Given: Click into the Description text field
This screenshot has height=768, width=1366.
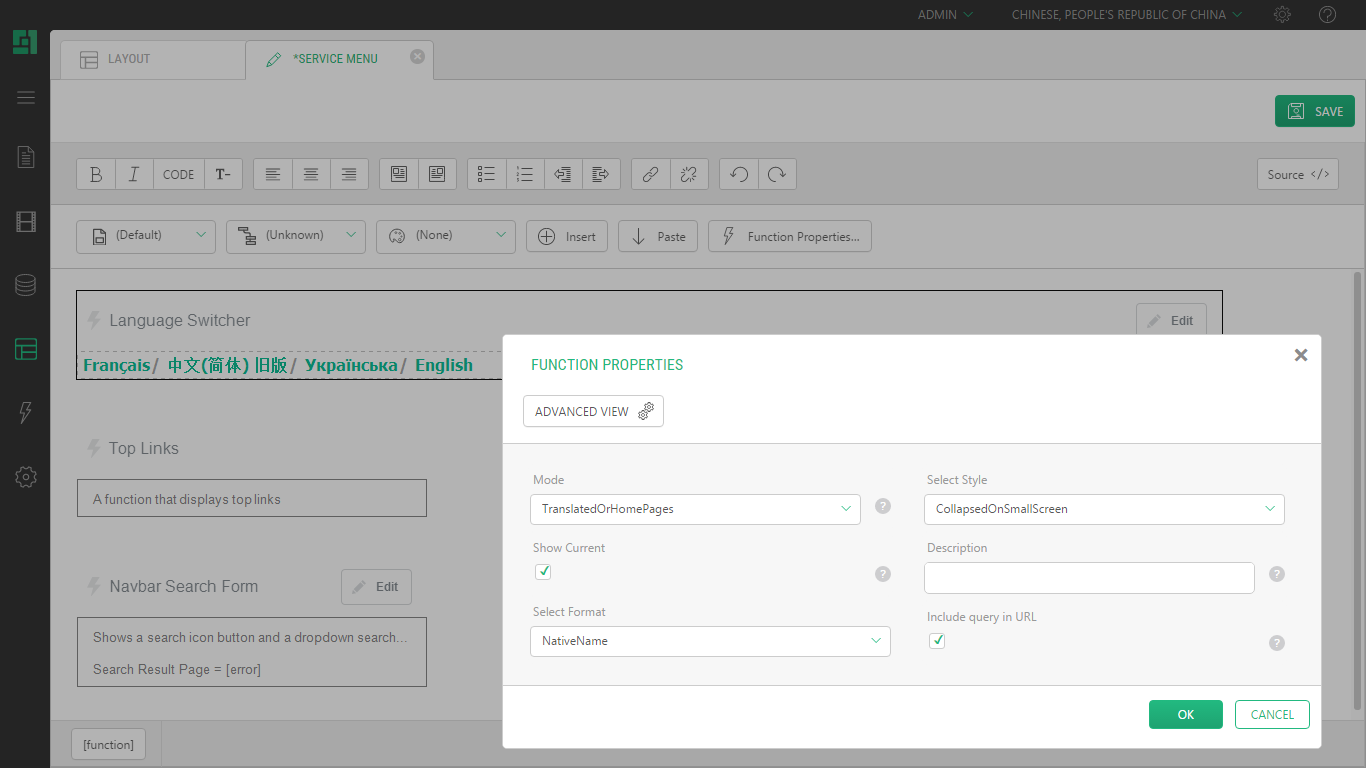Looking at the screenshot, I should point(1089,578).
